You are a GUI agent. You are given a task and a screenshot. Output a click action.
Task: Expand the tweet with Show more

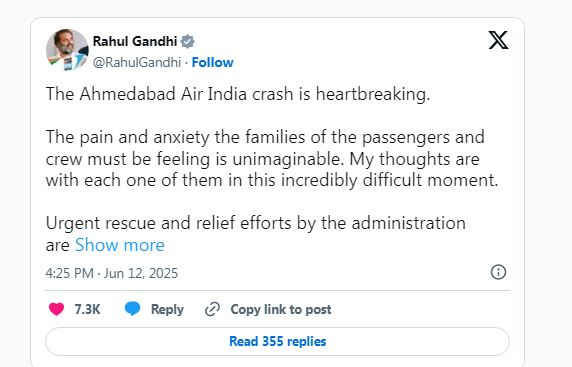120,245
